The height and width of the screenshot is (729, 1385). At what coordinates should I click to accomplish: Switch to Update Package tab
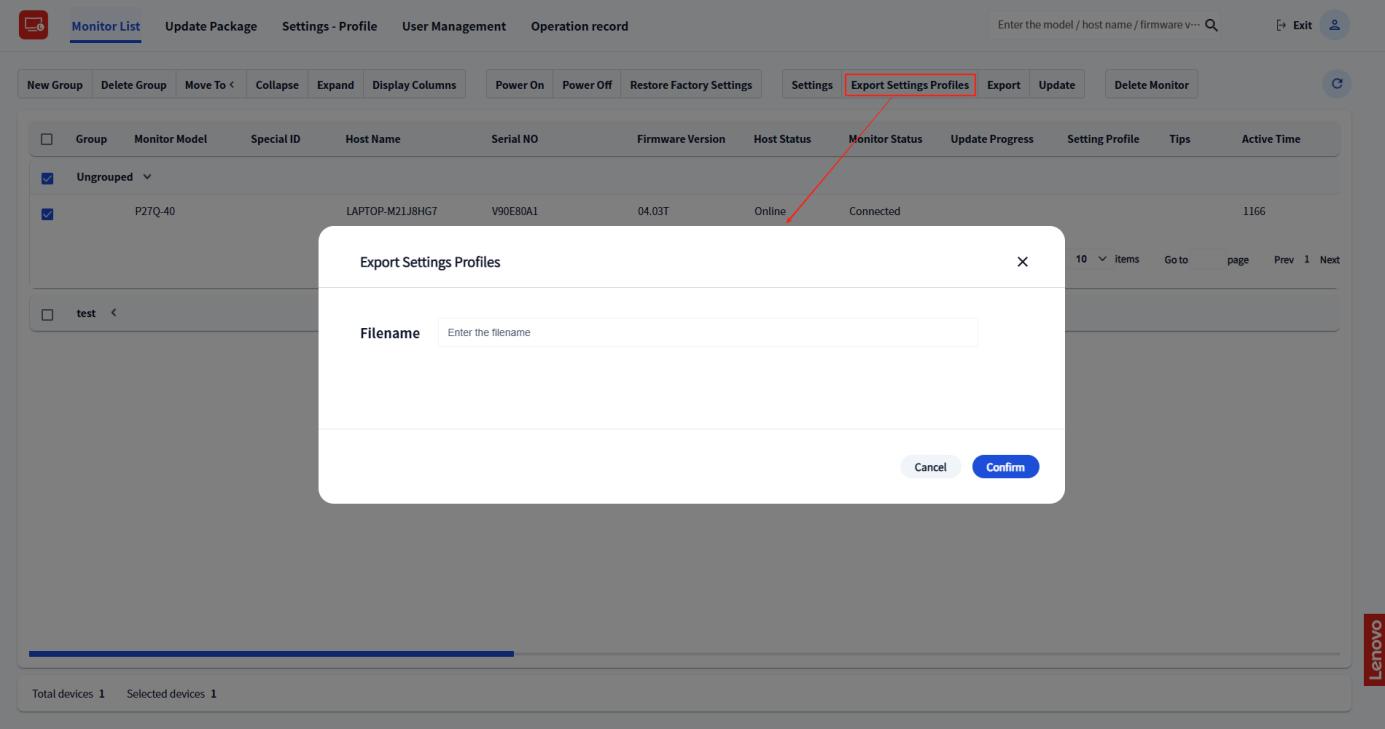[x=210, y=26]
